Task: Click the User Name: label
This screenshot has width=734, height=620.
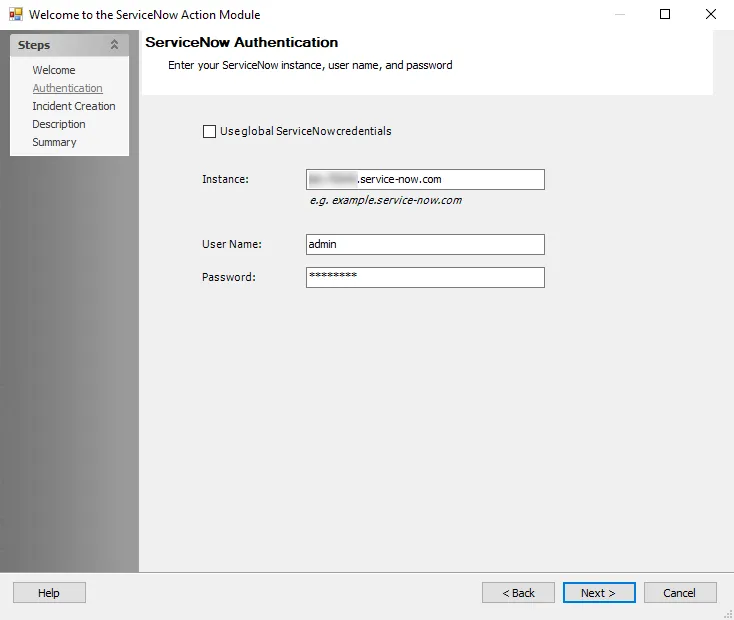Action: click(x=232, y=244)
